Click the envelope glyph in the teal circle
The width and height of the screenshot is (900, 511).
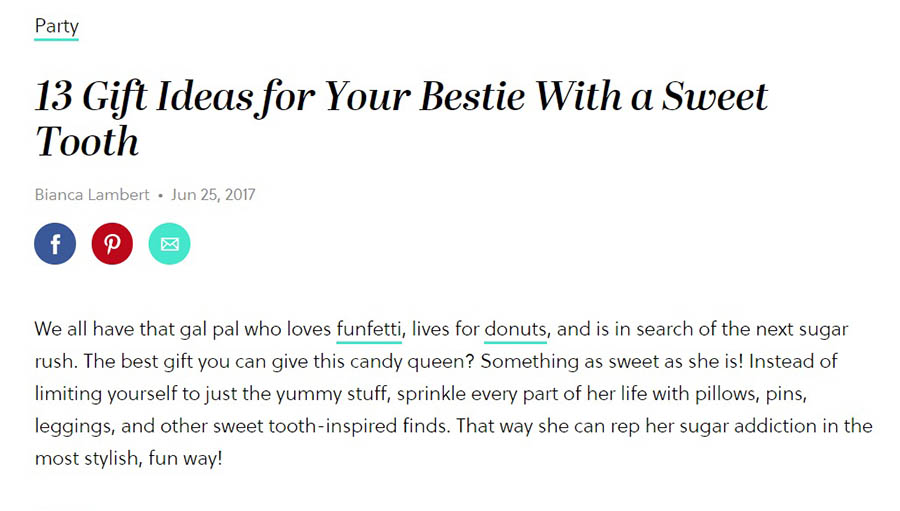click(x=169, y=244)
